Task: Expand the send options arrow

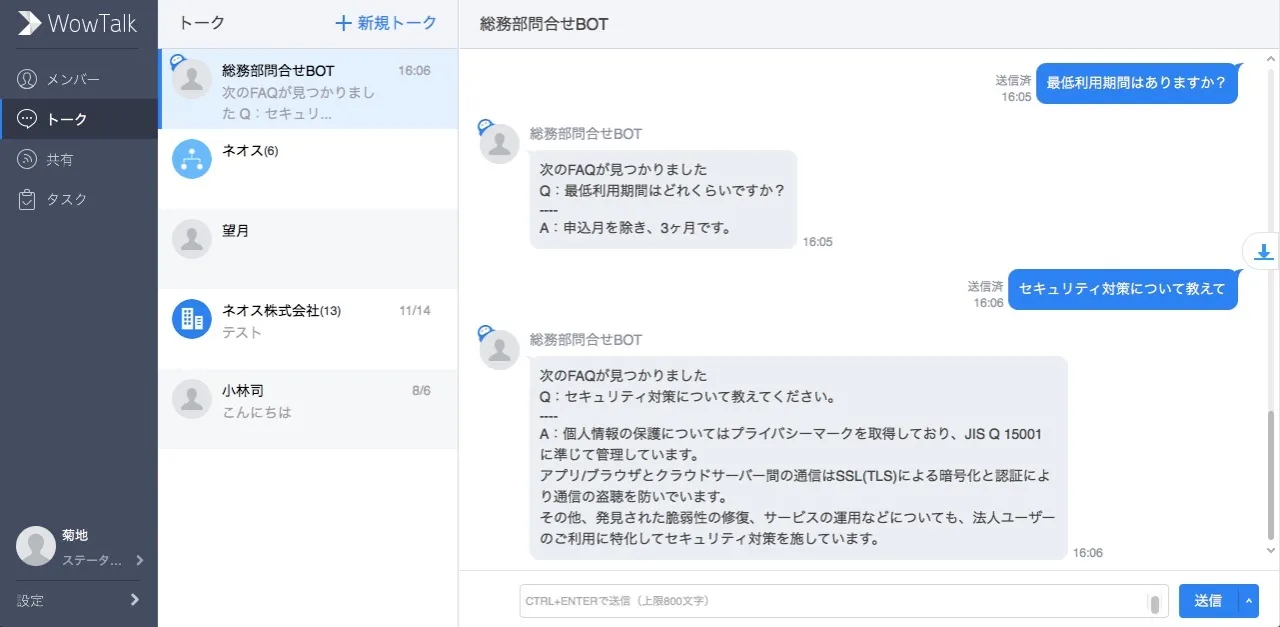Action: (x=1248, y=601)
